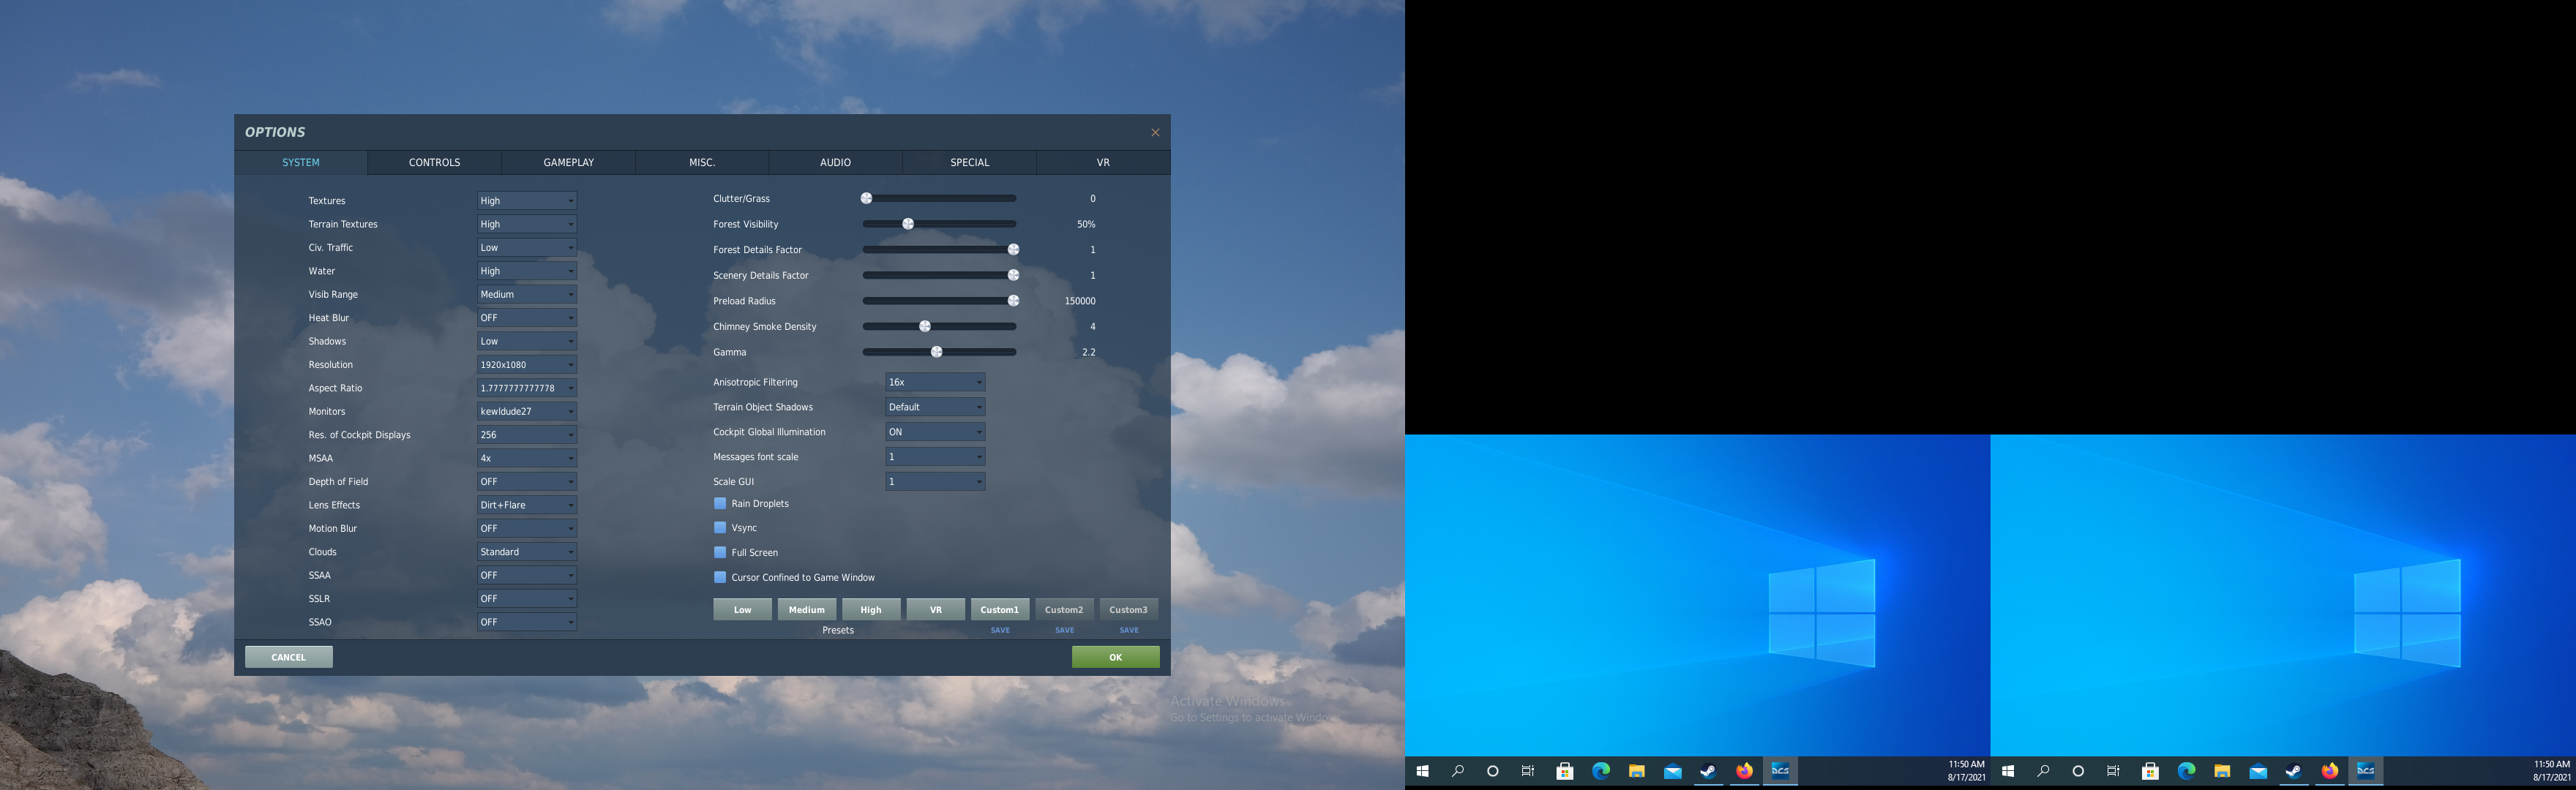Viewport: 2576px width, 790px height.
Task: Open Mail app on middle monitor taskbar
Action: tap(1673, 771)
